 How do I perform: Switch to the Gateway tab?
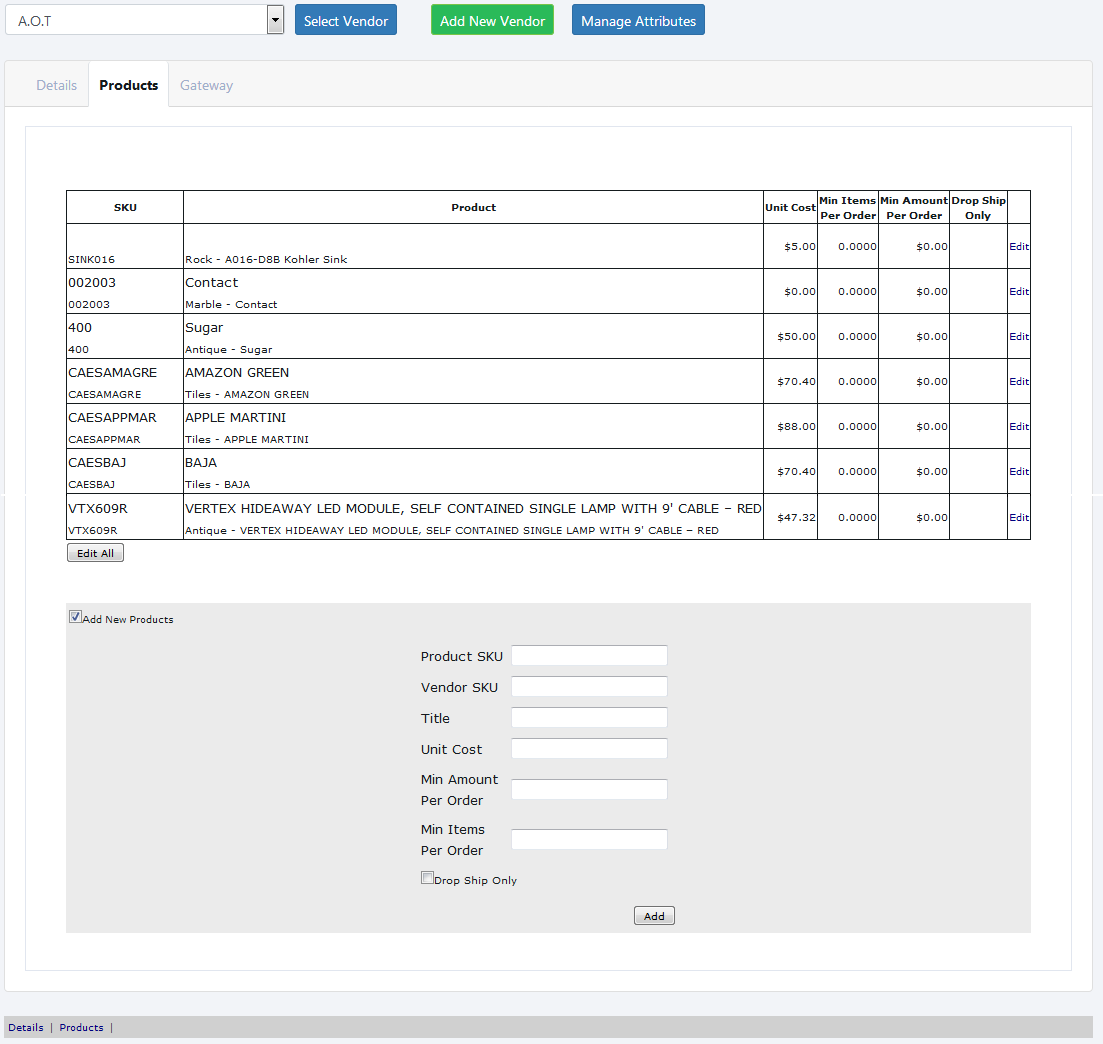[x=206, y=85]
